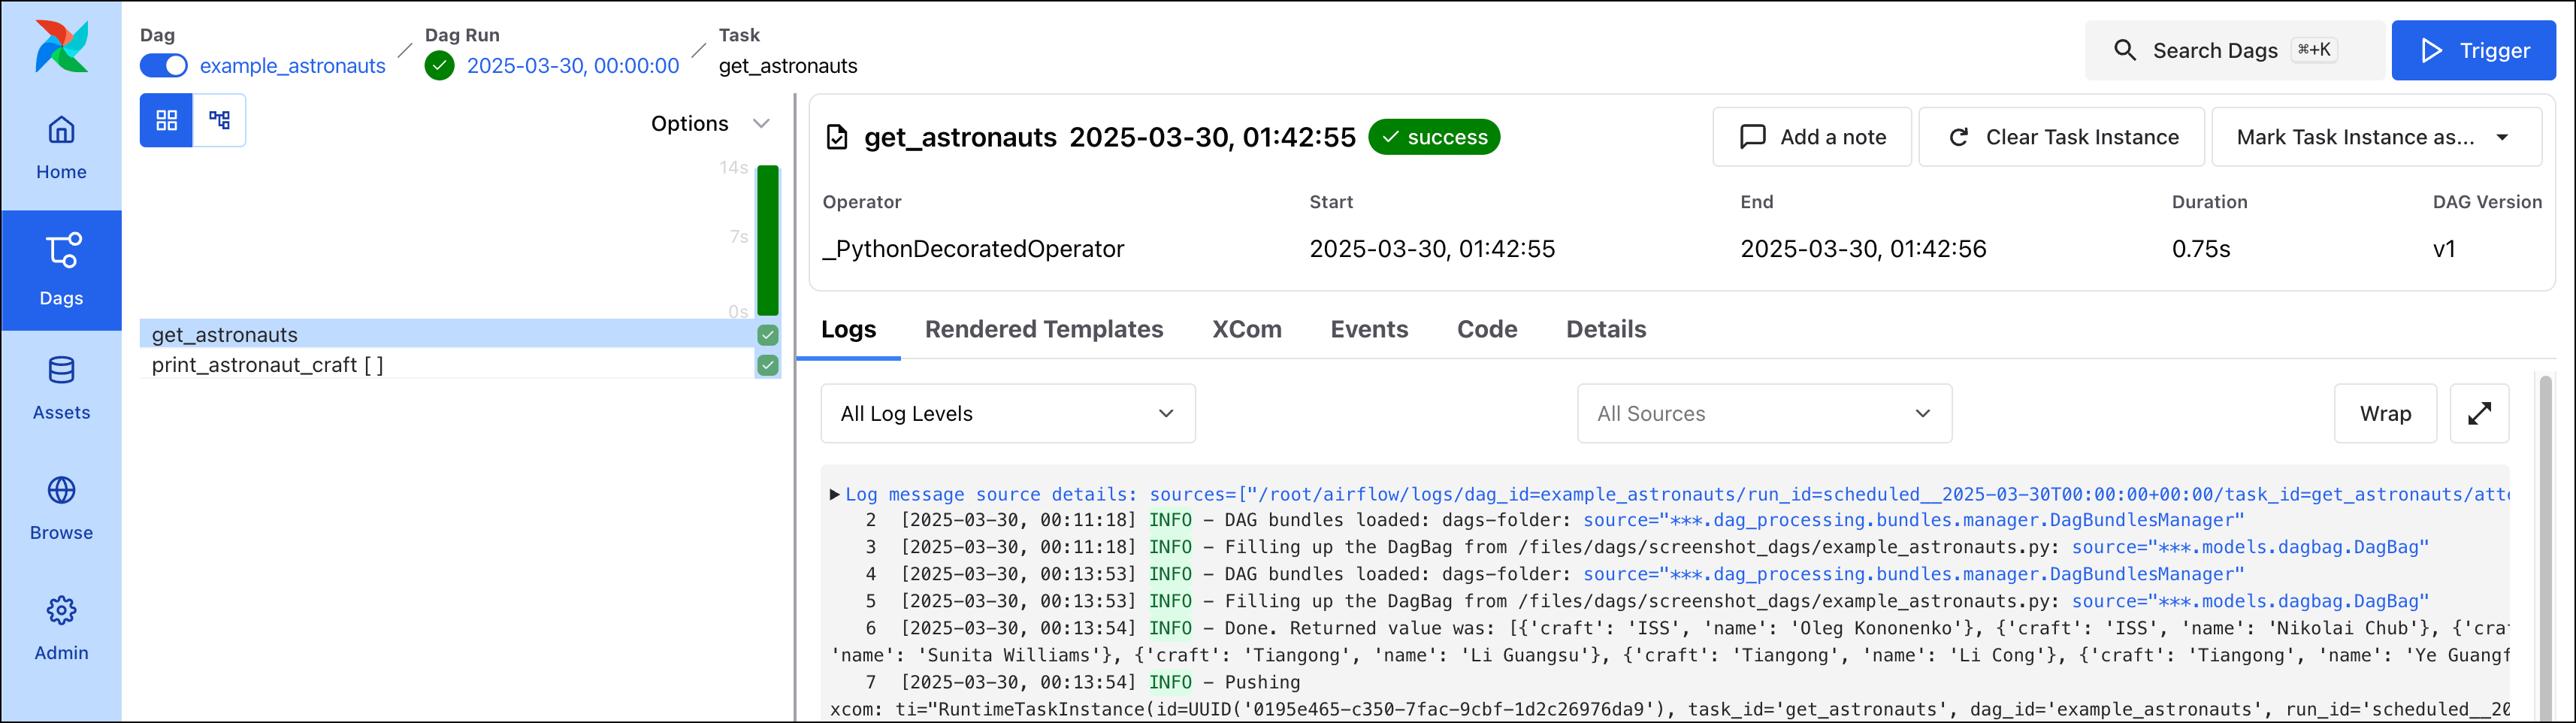
Task: Open the All Sources dropdown
Action: click(x=1763, y=413)
